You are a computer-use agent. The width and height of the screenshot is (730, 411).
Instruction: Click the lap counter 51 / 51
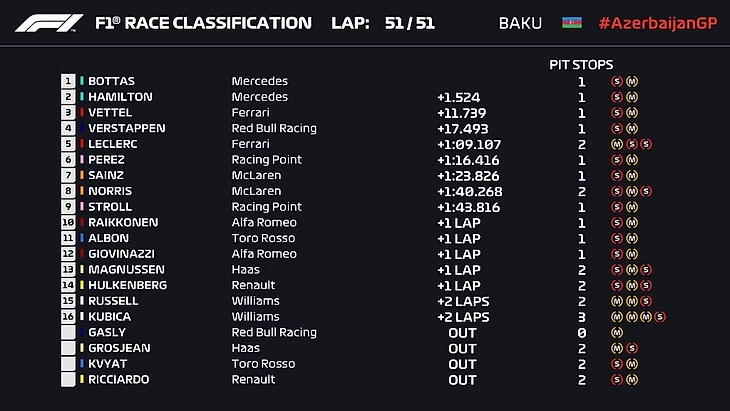[x=409, y=22]
